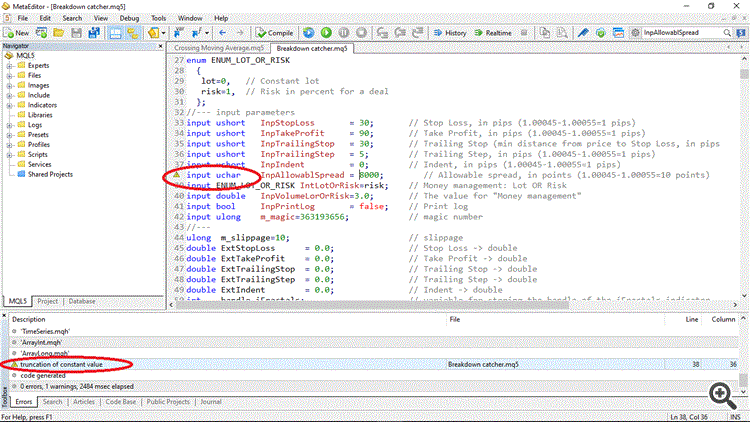
Task: Expand the Images folder in the Navigator
Action: [x=9, y=86]
